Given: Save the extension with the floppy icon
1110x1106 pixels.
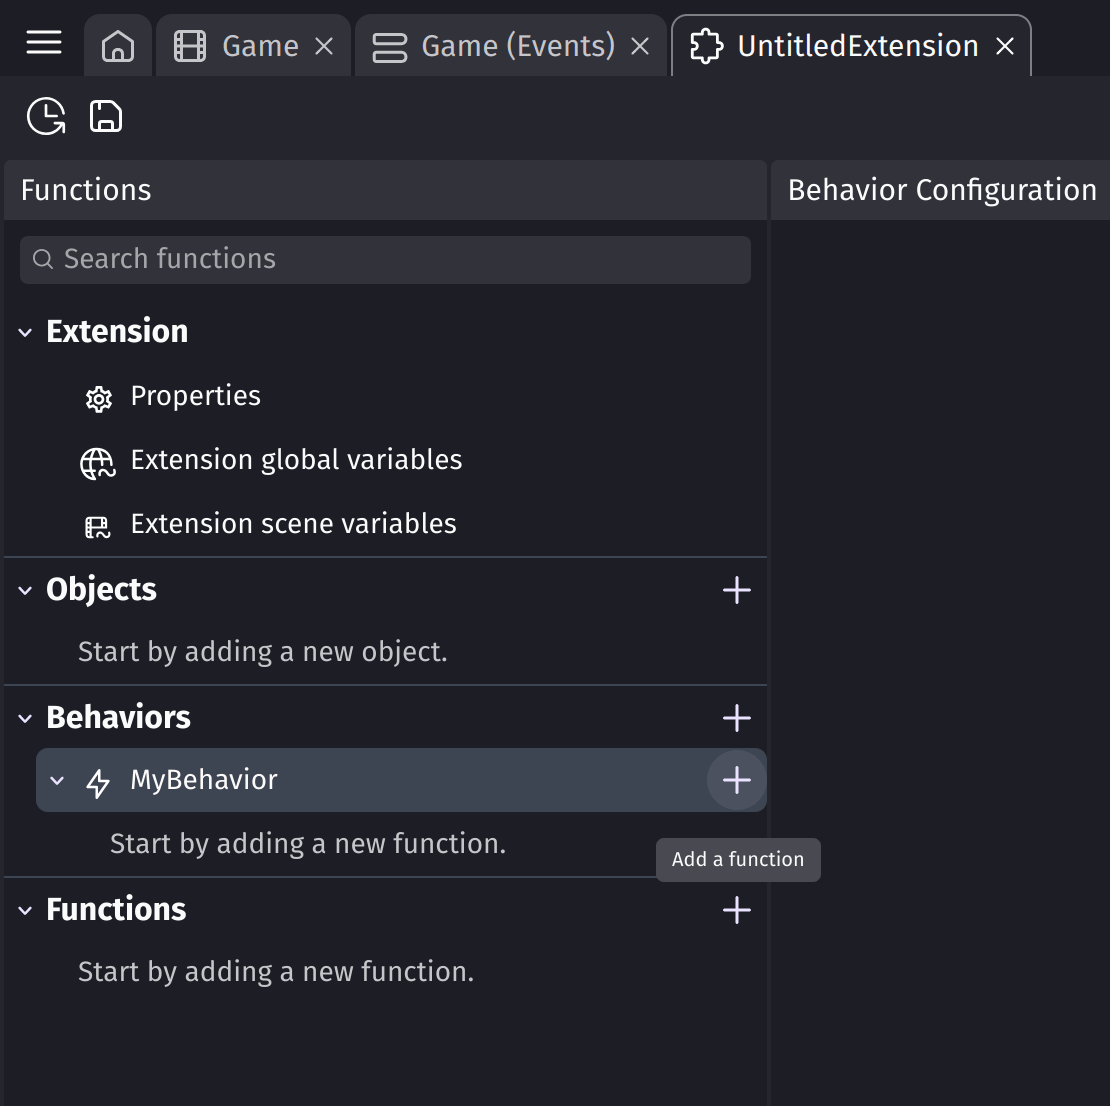Looking at the screenshot, I should (x=106, y=116).
